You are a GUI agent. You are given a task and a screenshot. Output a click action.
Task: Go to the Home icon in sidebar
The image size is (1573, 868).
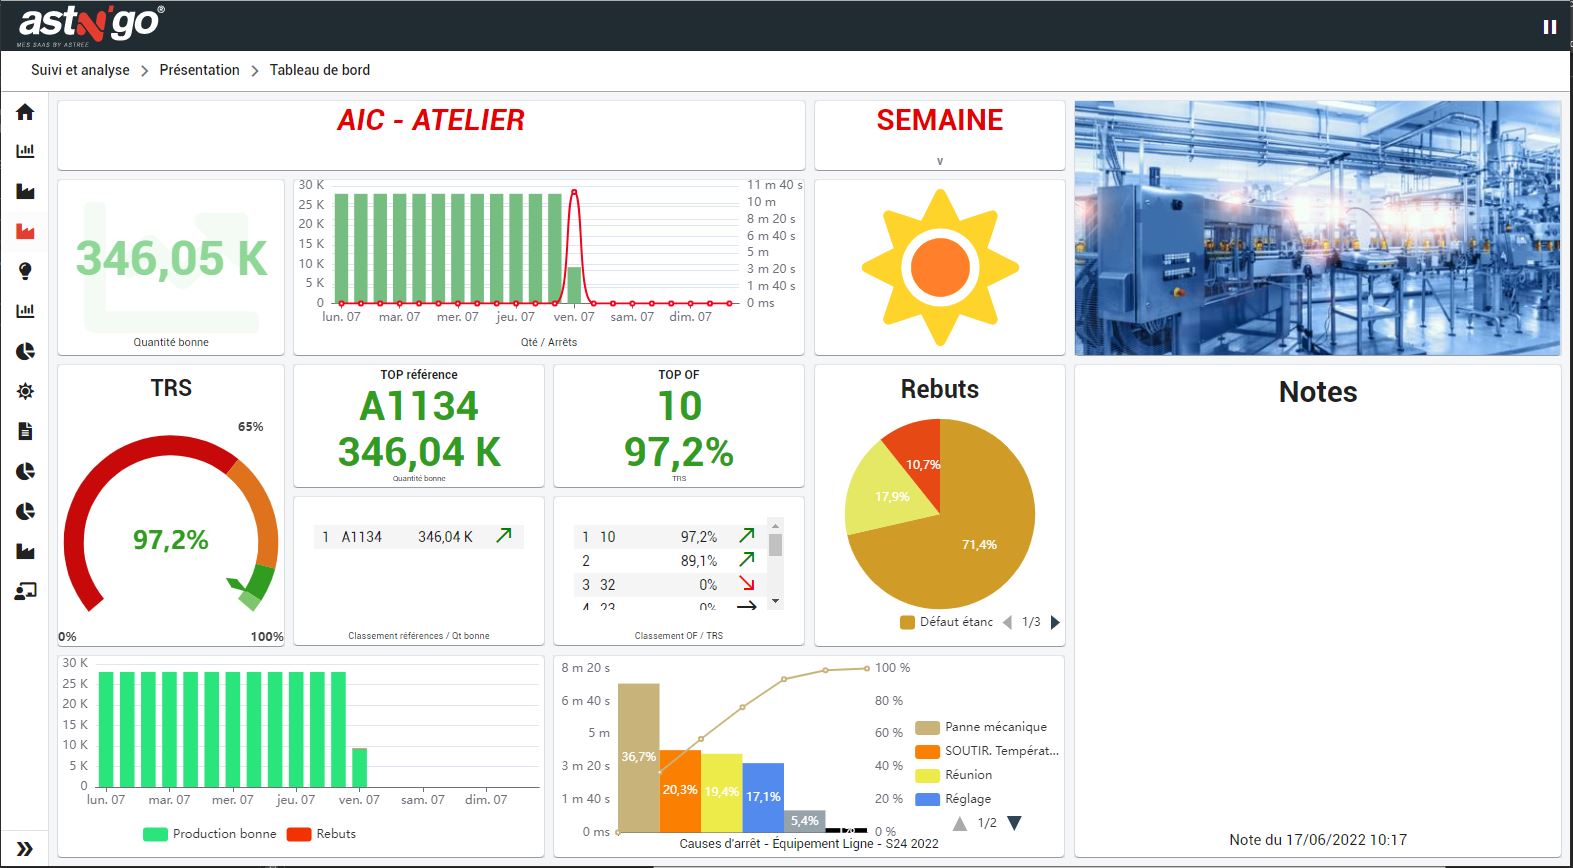(25, 112)
